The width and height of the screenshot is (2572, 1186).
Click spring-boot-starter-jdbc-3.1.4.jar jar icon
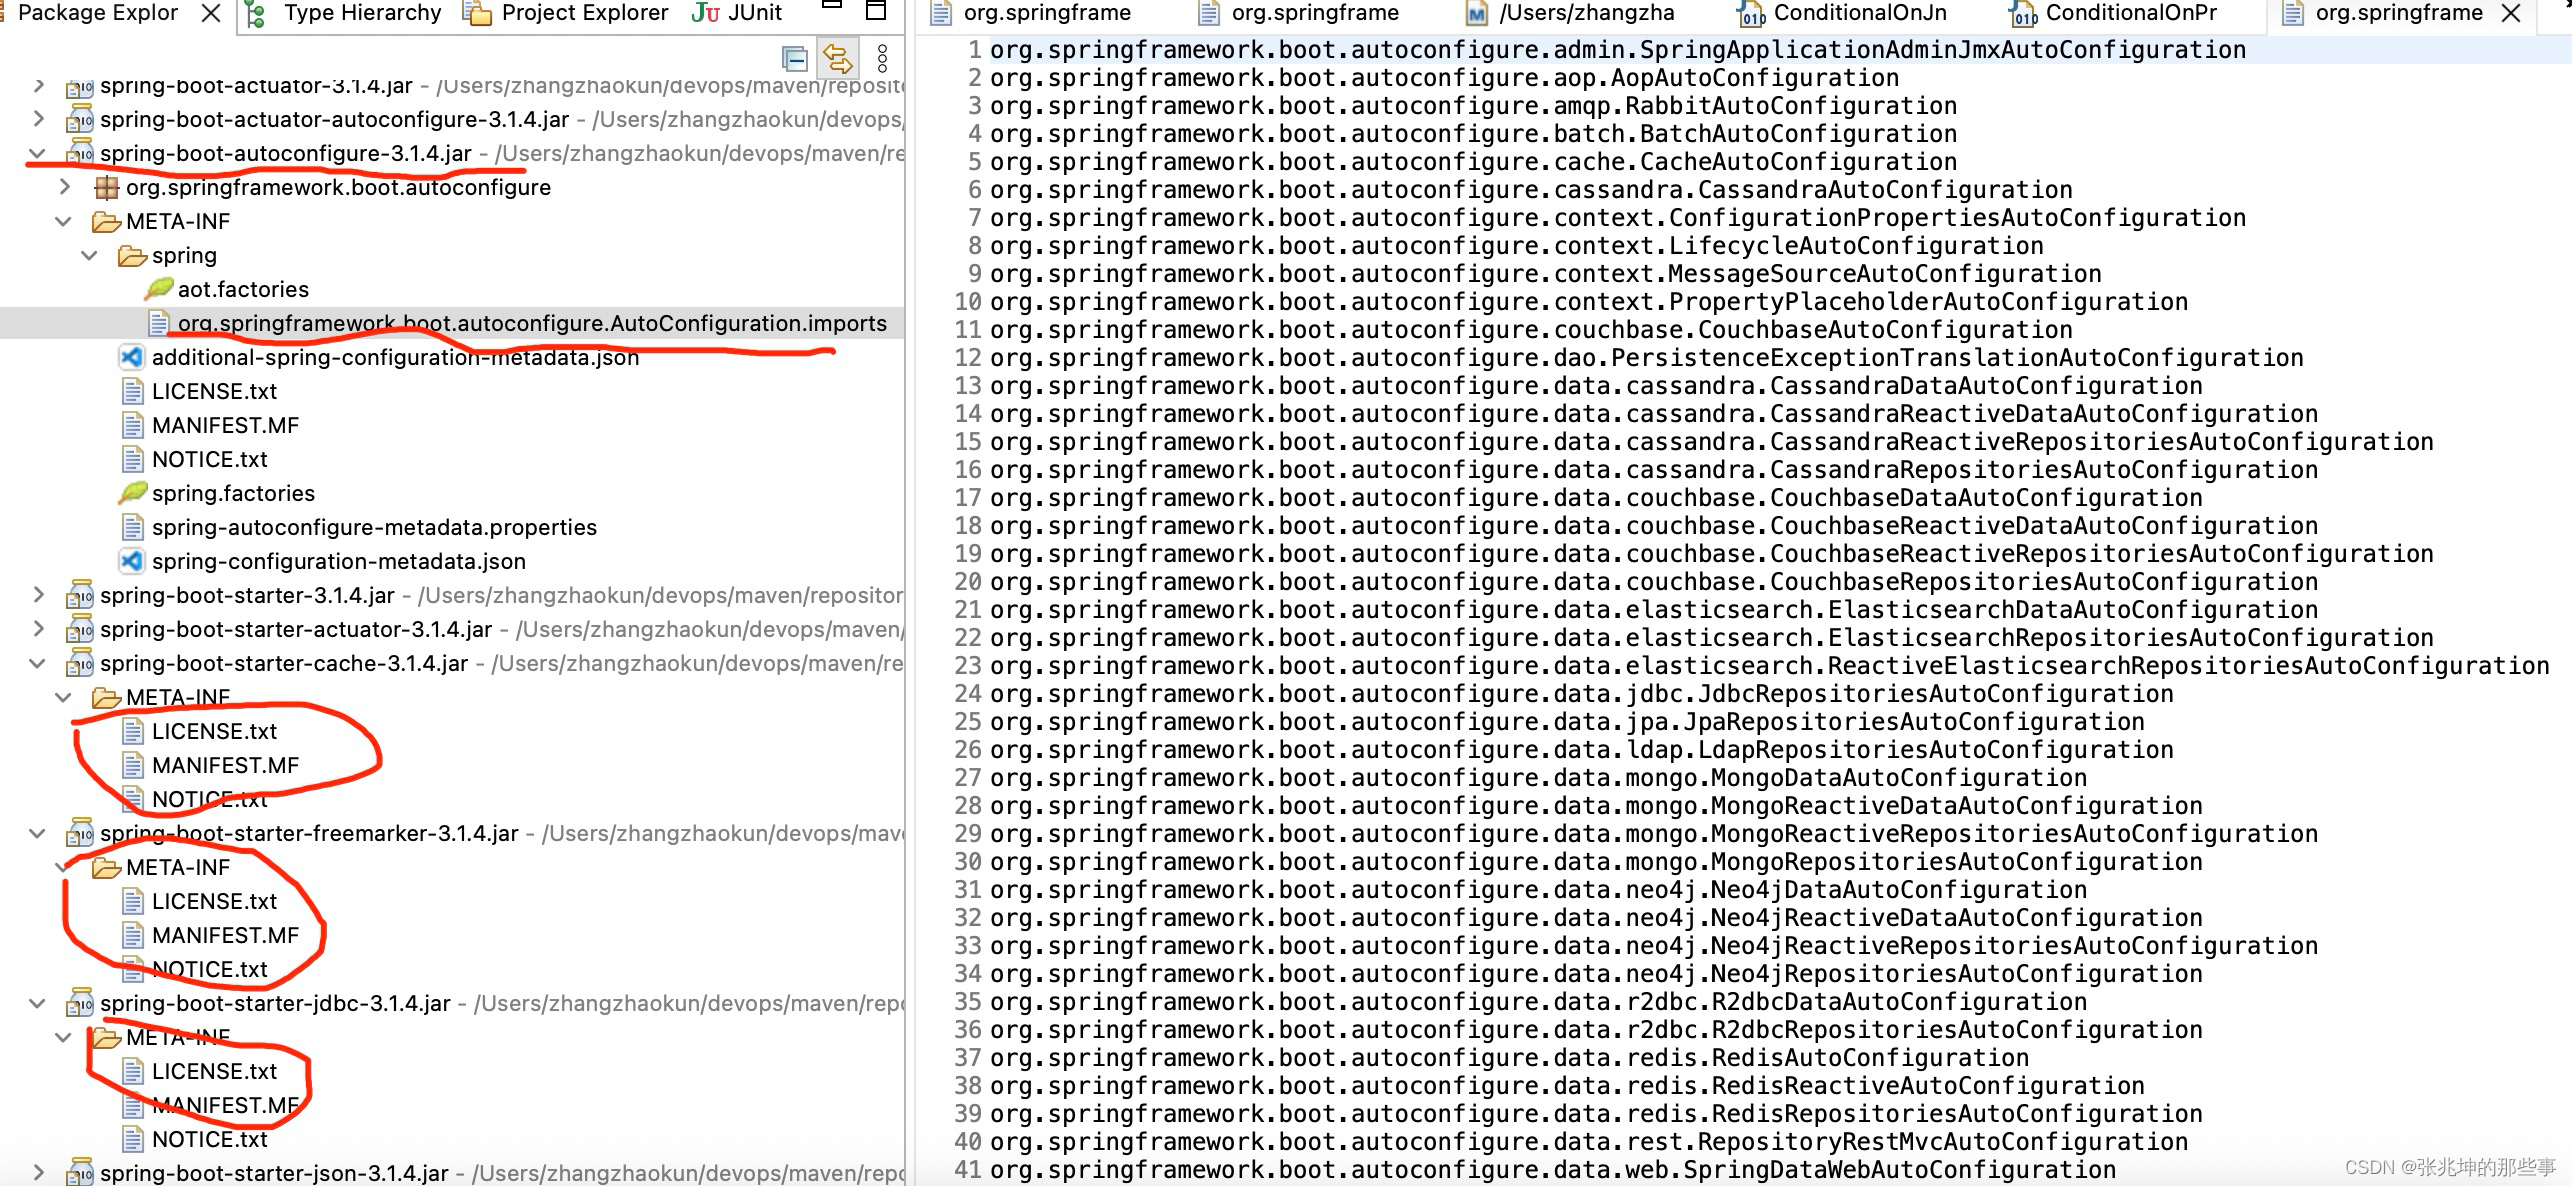(80, 1003)
